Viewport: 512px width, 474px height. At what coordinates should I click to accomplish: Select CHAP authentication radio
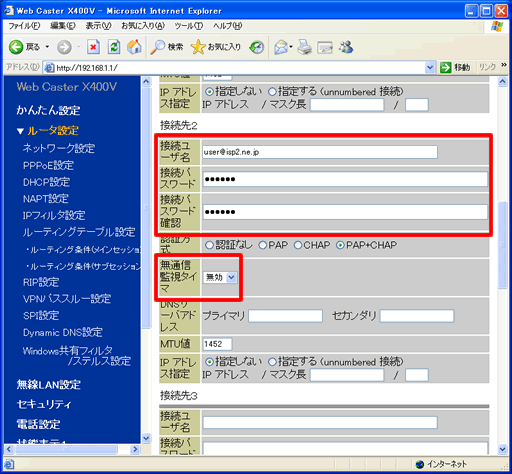298,245
